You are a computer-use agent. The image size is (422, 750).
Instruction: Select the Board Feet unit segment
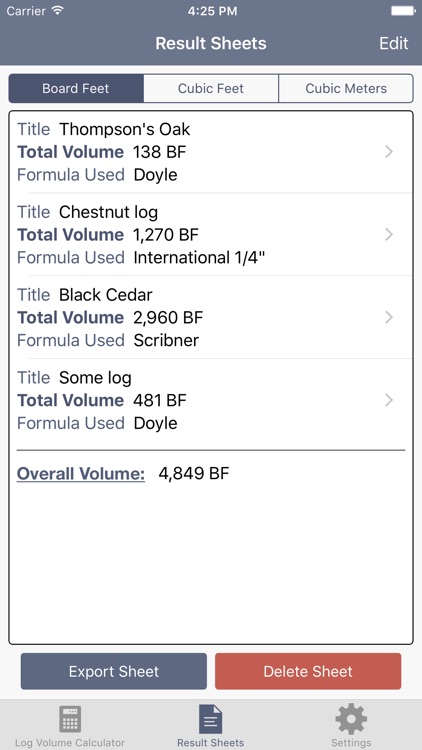point(76,88)
